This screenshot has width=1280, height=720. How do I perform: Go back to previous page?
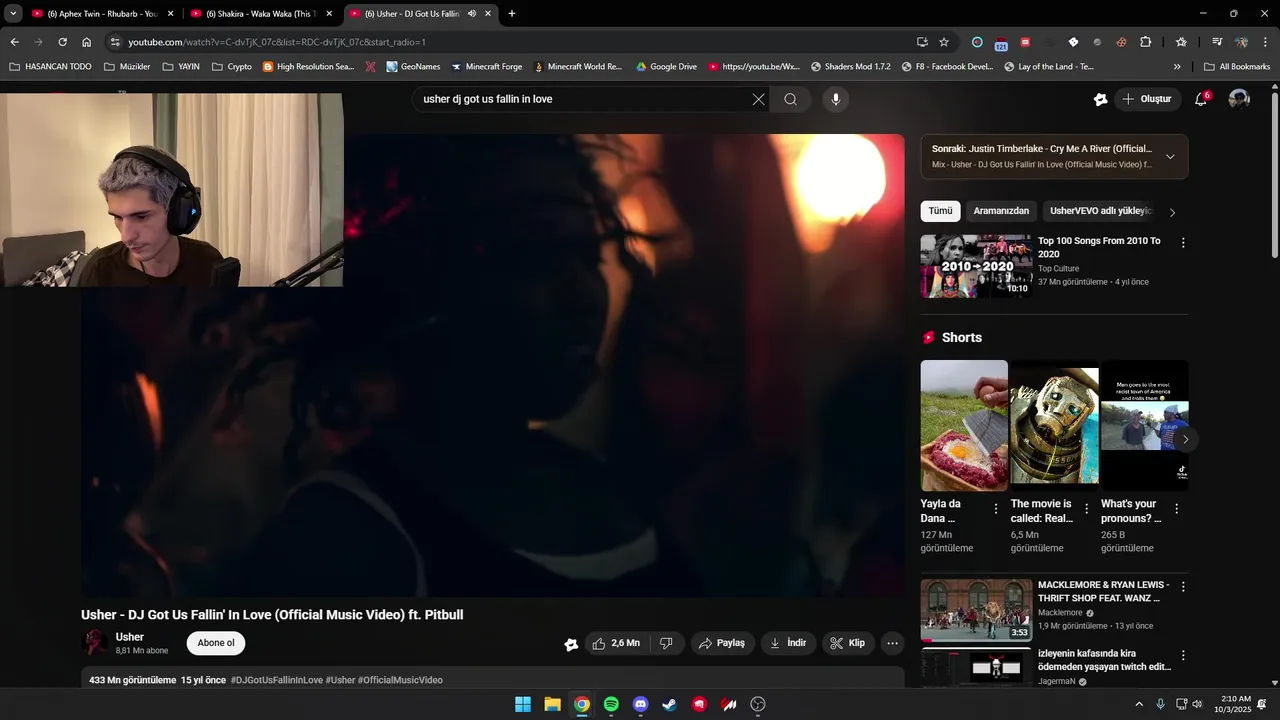pos(14,42)
